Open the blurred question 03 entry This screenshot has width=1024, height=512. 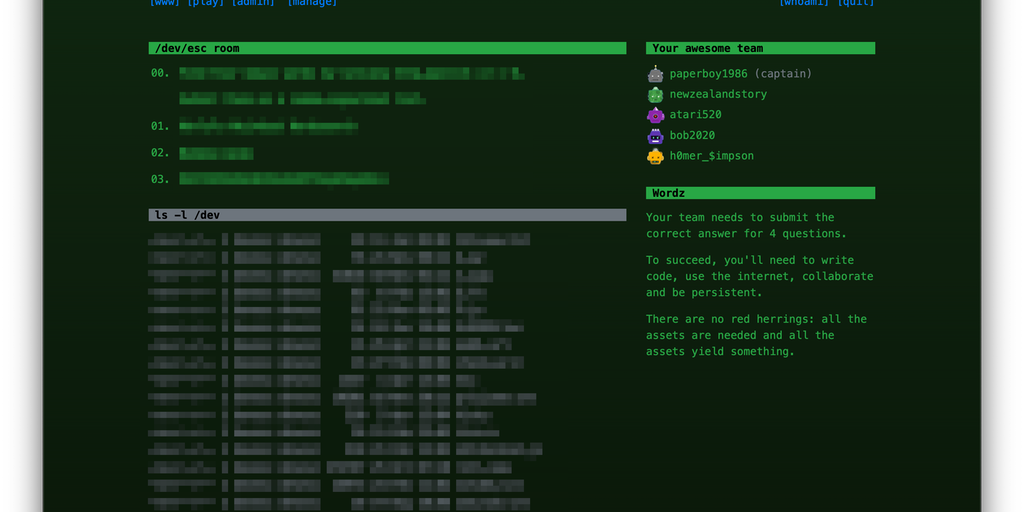coord(284,179)
